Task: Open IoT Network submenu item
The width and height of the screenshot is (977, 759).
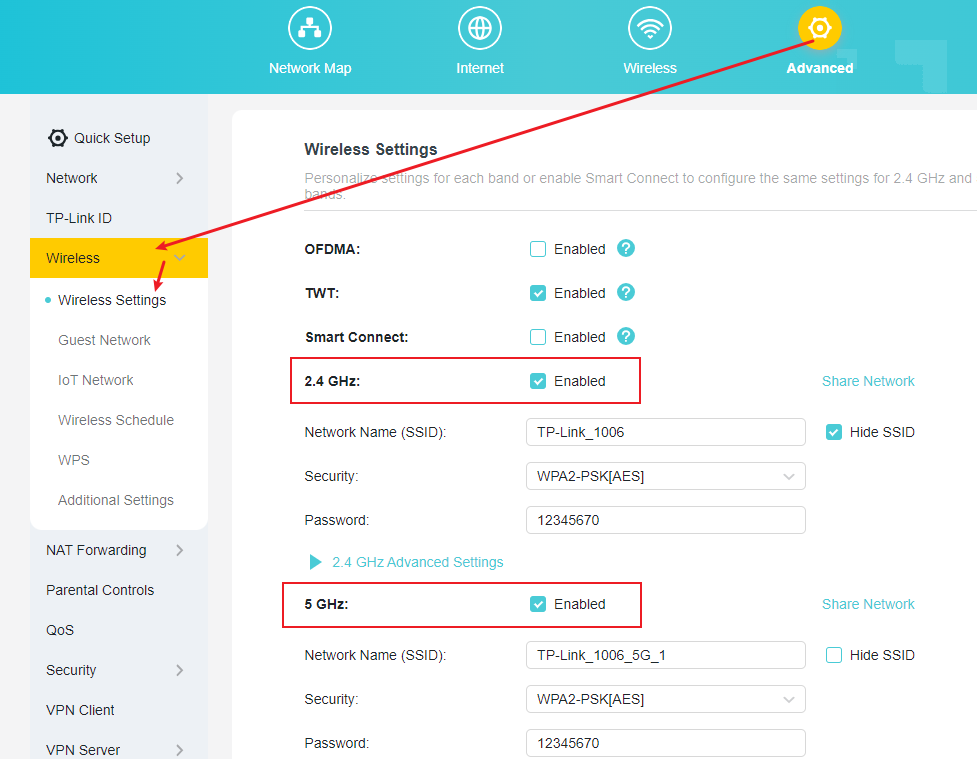Action: tap(95, 380)
